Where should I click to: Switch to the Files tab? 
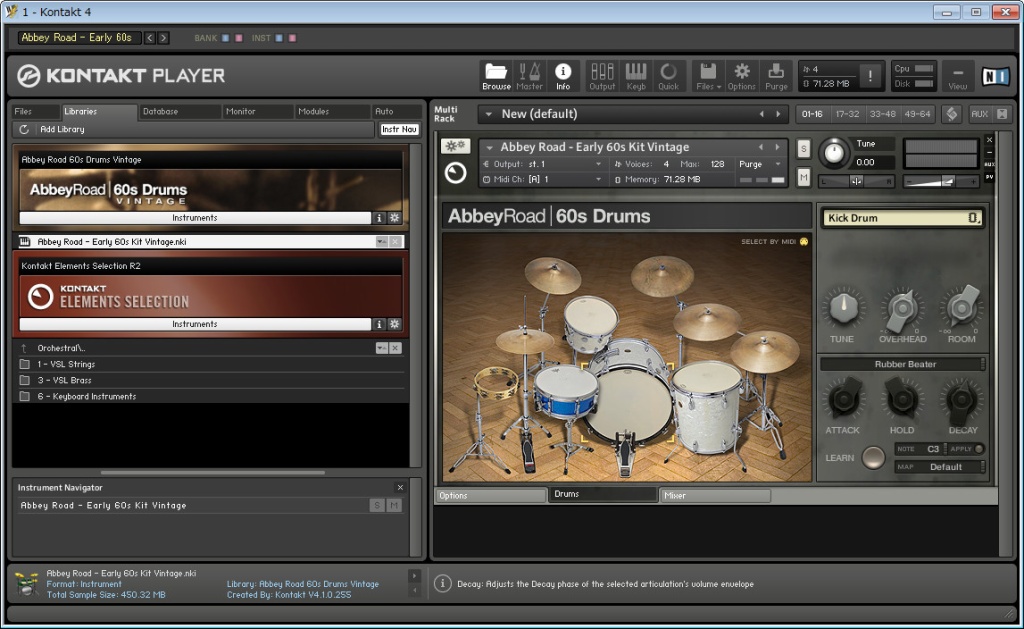coord(36,112)
